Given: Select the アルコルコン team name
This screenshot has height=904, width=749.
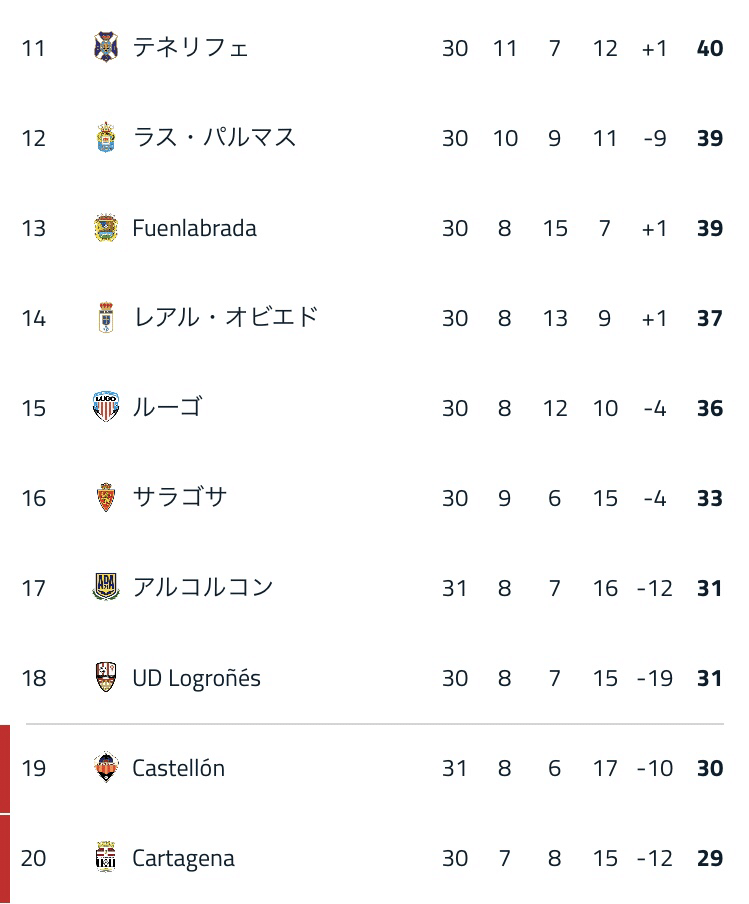Looking at the screenshot, I should pos(203,587).
